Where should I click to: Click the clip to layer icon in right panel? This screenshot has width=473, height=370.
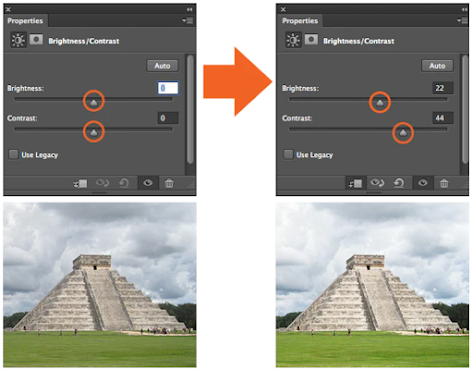[x=355, y=183]
